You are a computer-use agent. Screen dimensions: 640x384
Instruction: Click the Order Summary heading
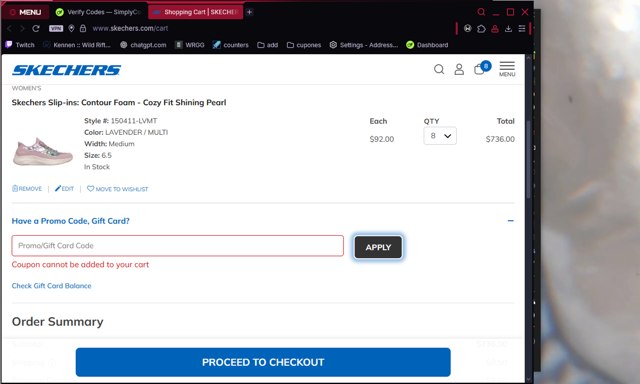58,322
